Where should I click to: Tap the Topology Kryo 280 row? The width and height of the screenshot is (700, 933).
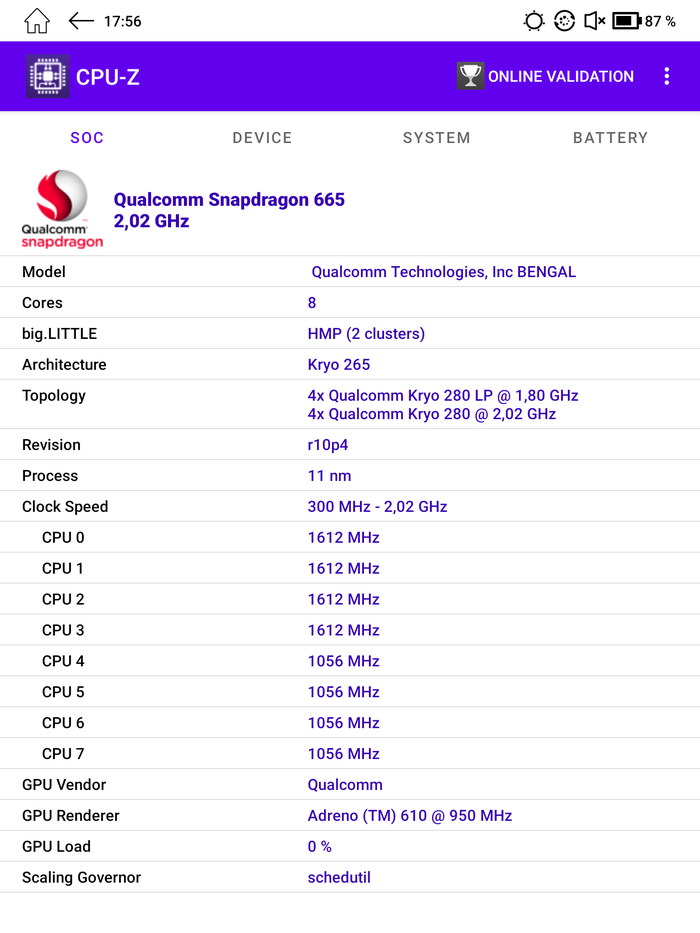350,404
